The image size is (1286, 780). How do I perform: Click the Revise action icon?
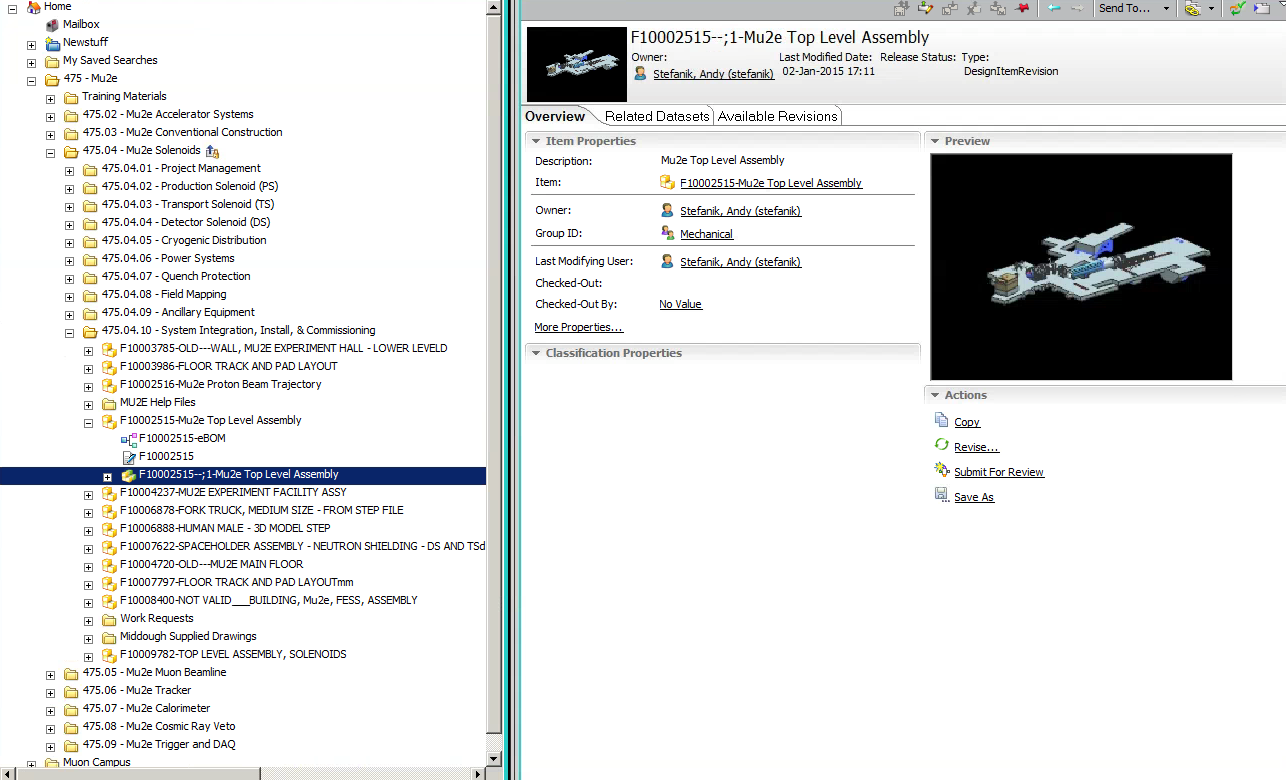coord(940,447)
